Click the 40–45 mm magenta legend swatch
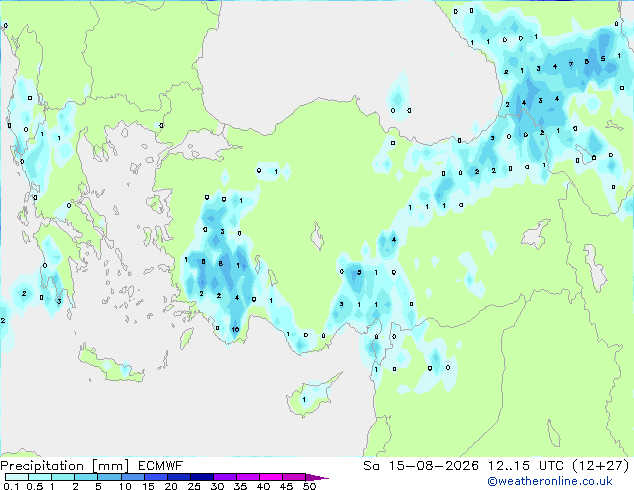634x490 pixels. (x=271, y=477)
